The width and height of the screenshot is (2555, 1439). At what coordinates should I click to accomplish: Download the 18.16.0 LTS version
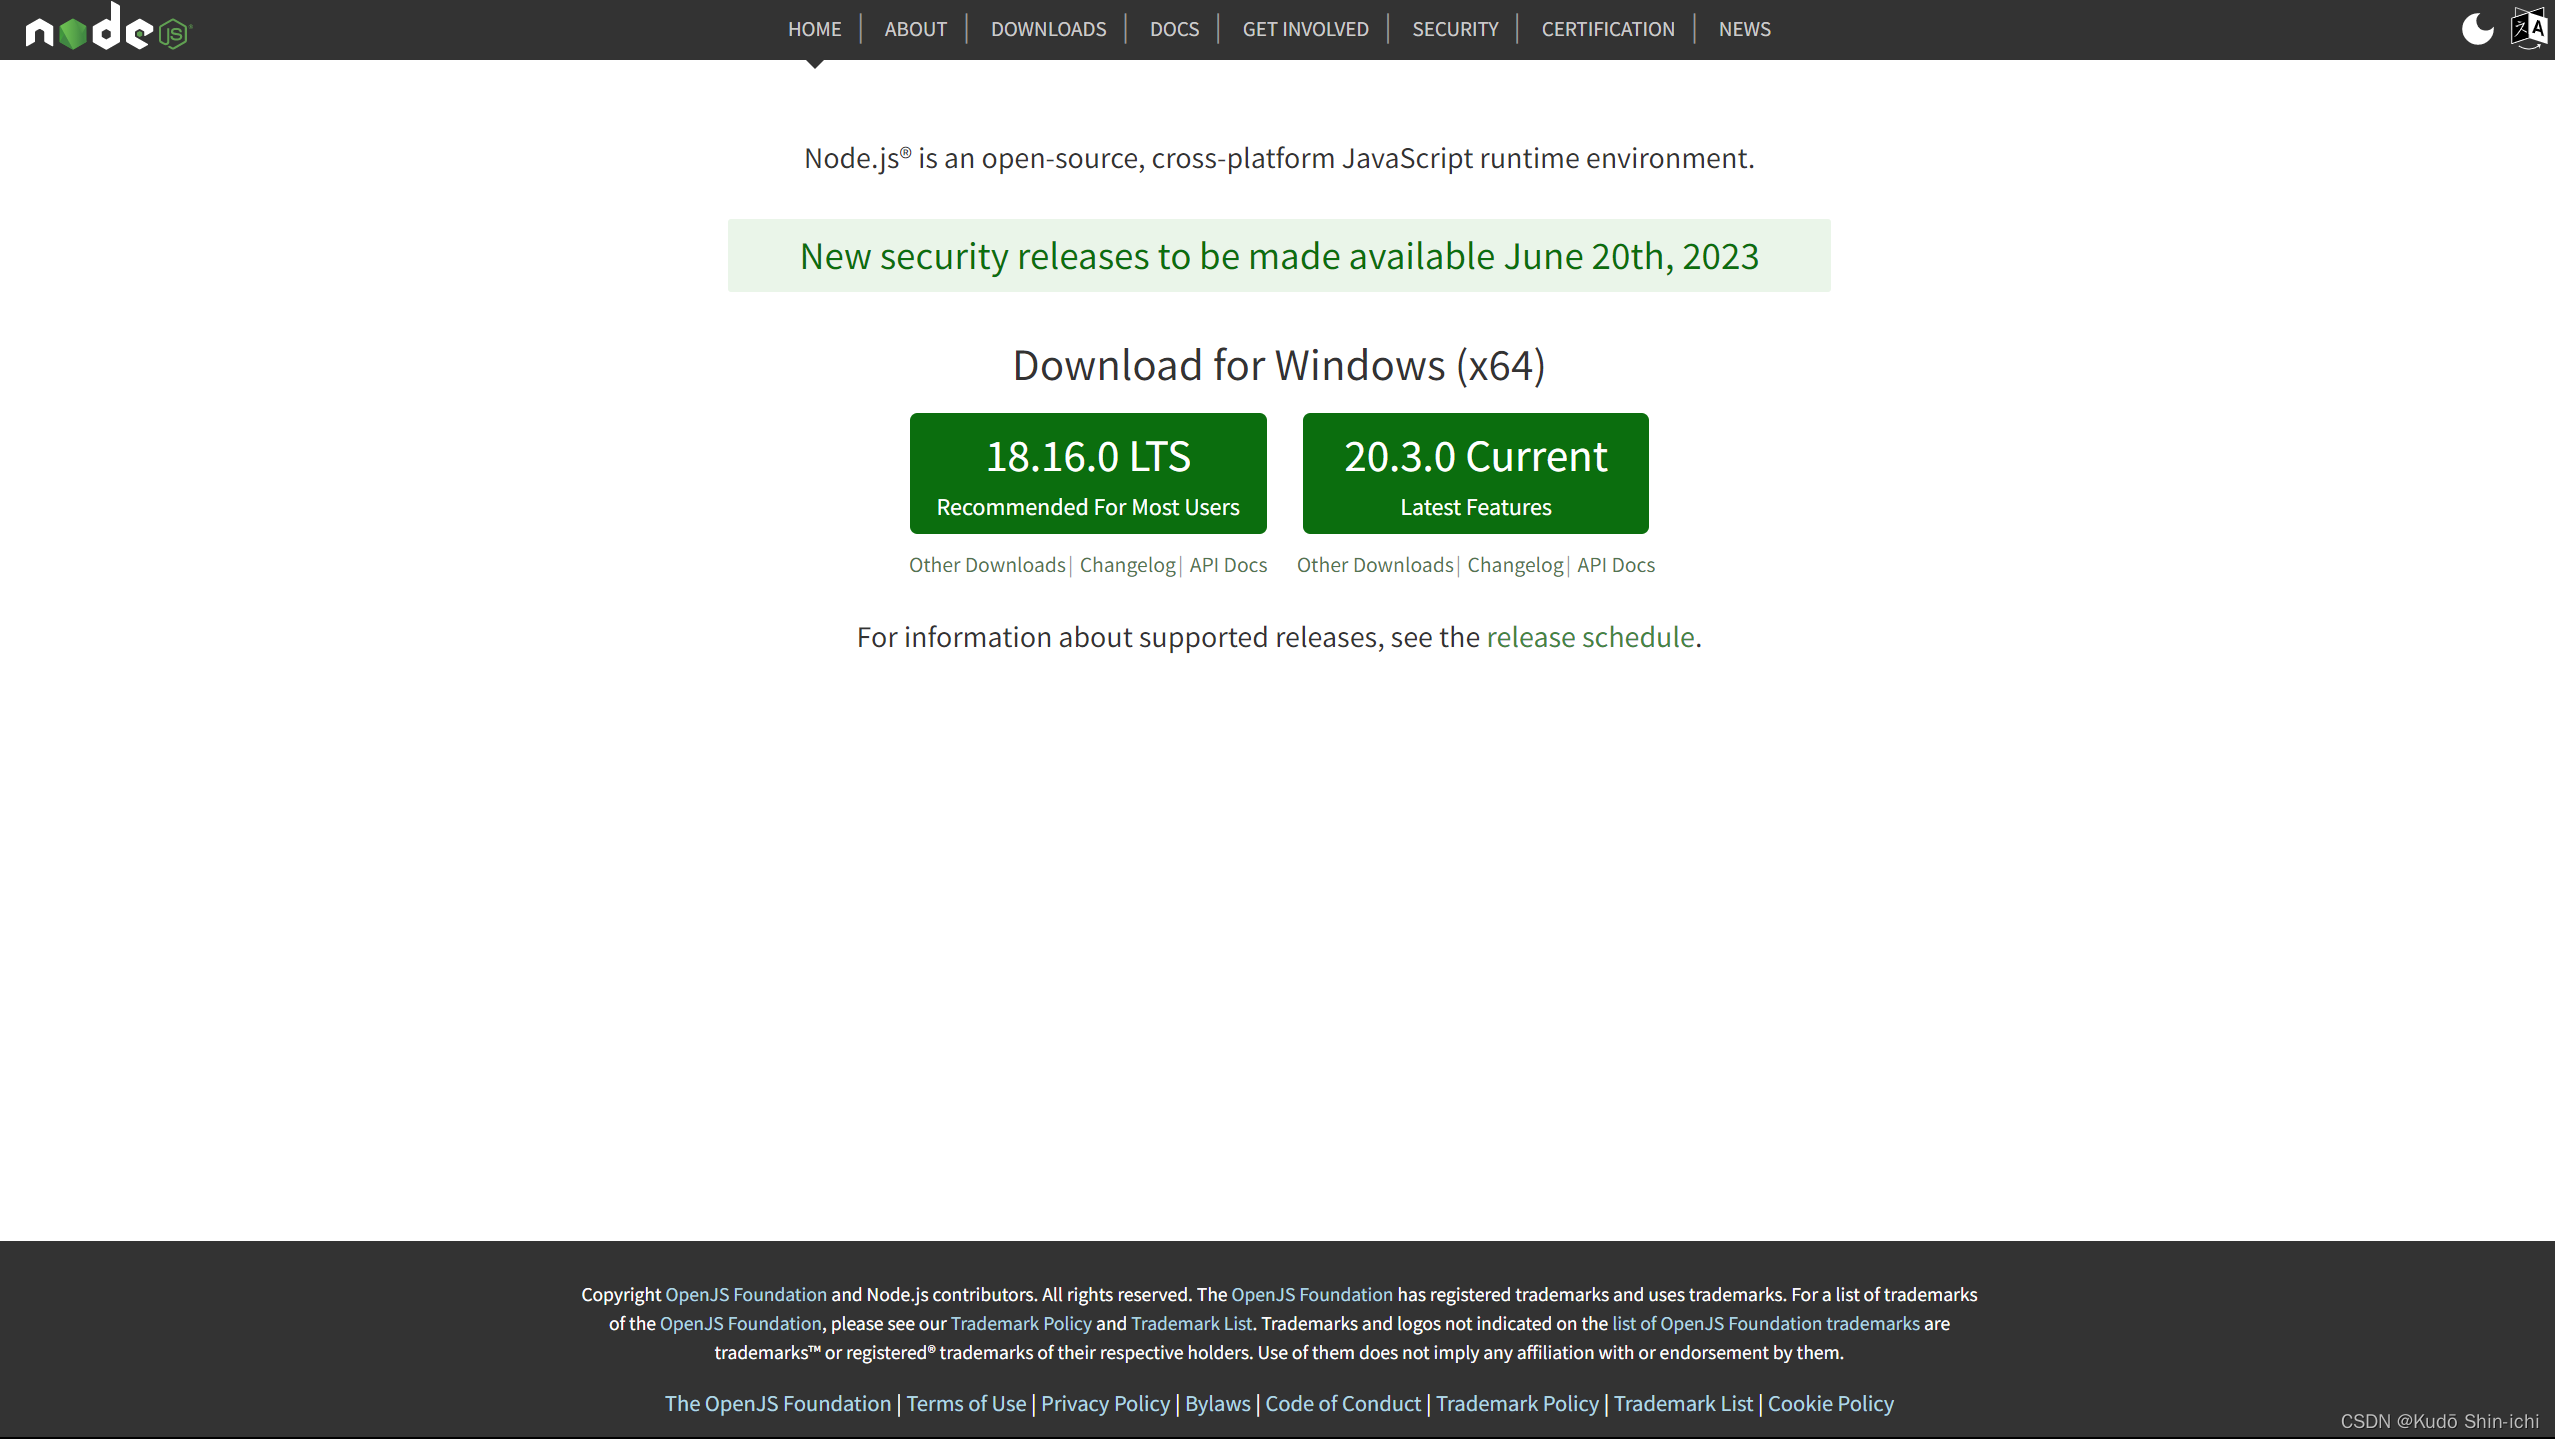tap(1088, 473)
